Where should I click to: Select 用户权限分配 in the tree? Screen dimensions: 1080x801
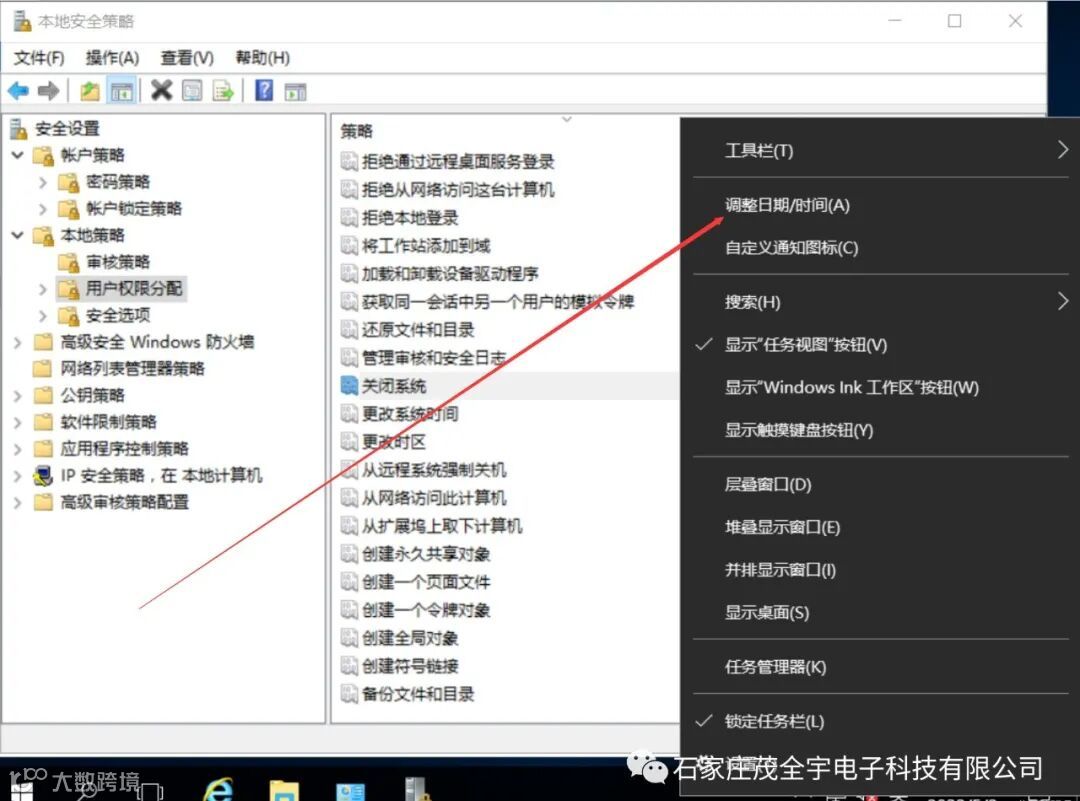click(134, 289)
